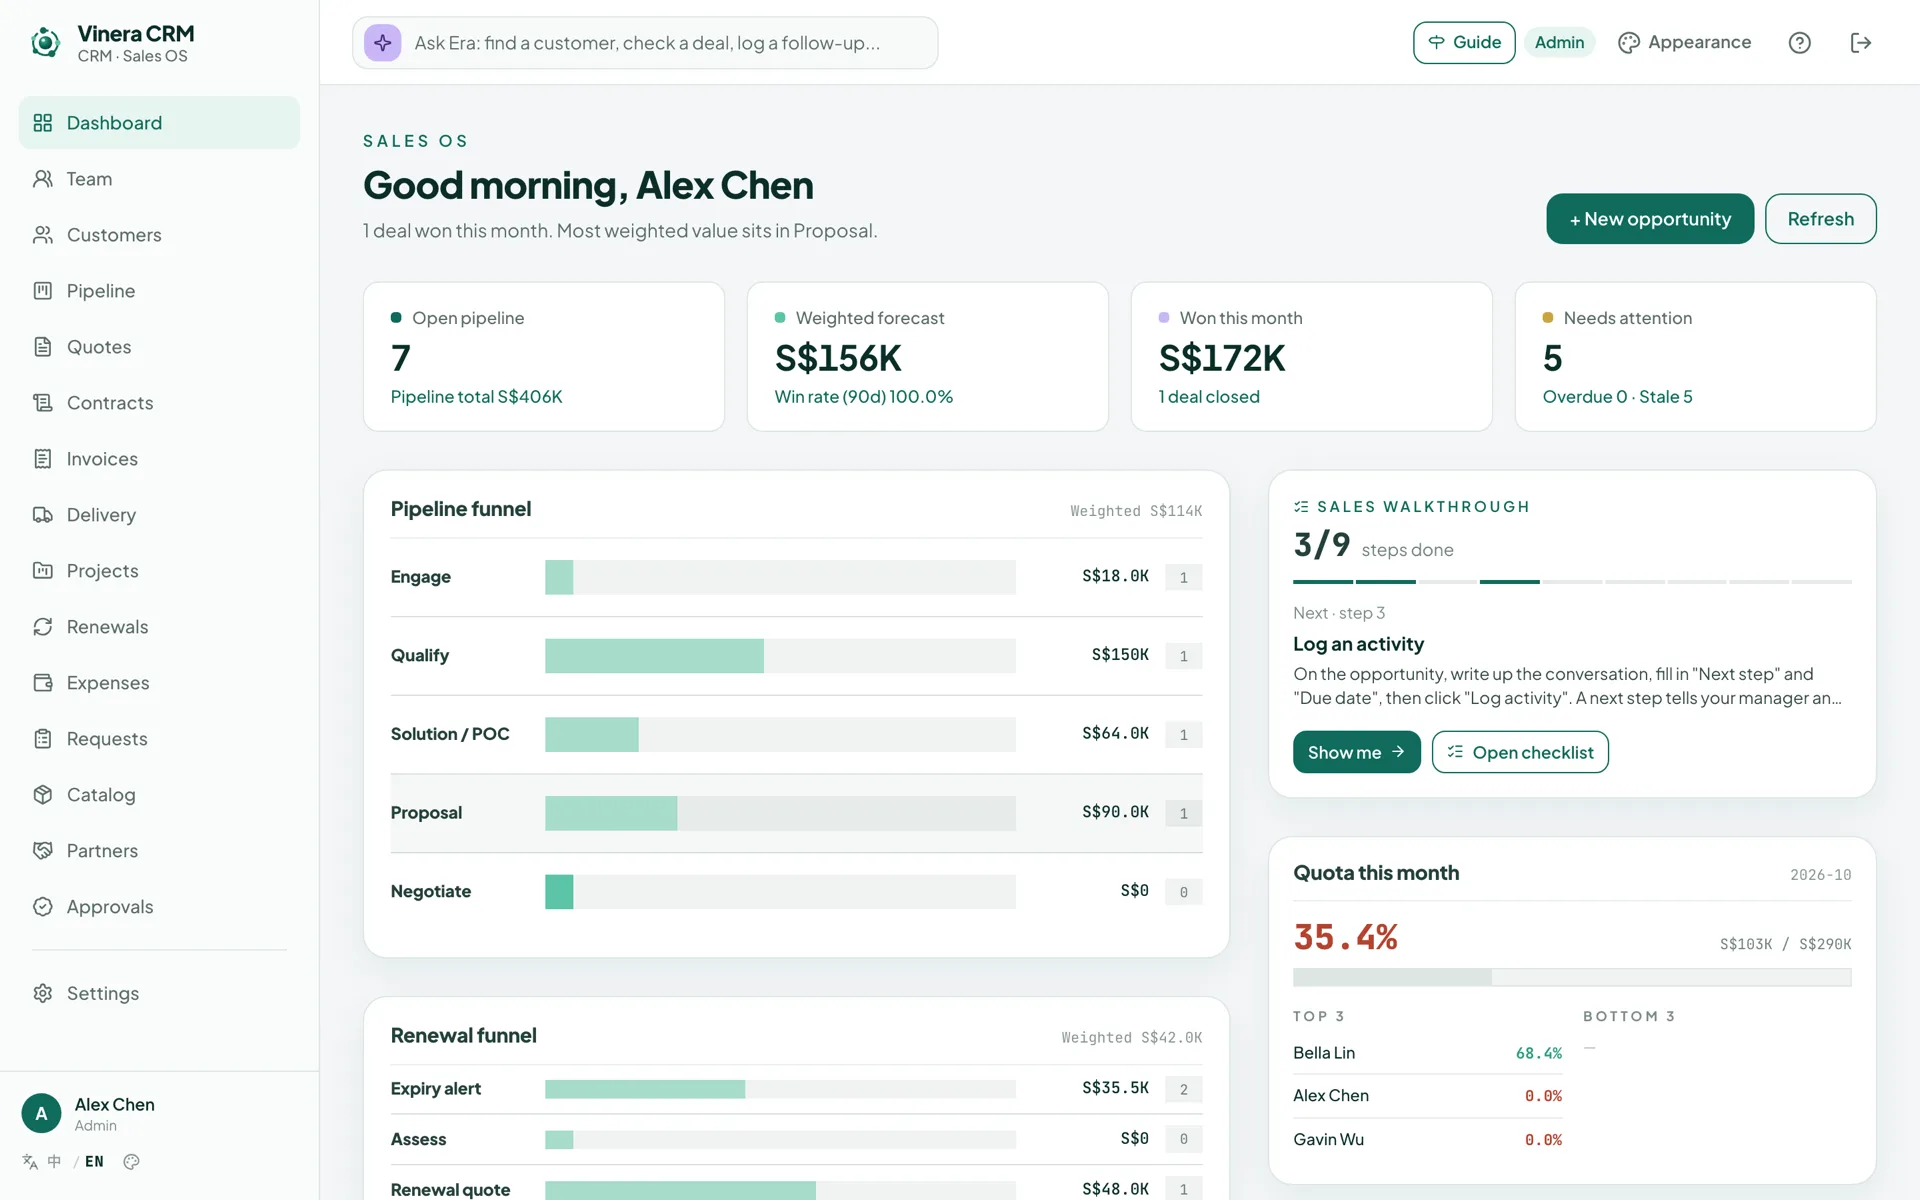Click the Admin role badge
1920x1200 pixels.
1559,43
